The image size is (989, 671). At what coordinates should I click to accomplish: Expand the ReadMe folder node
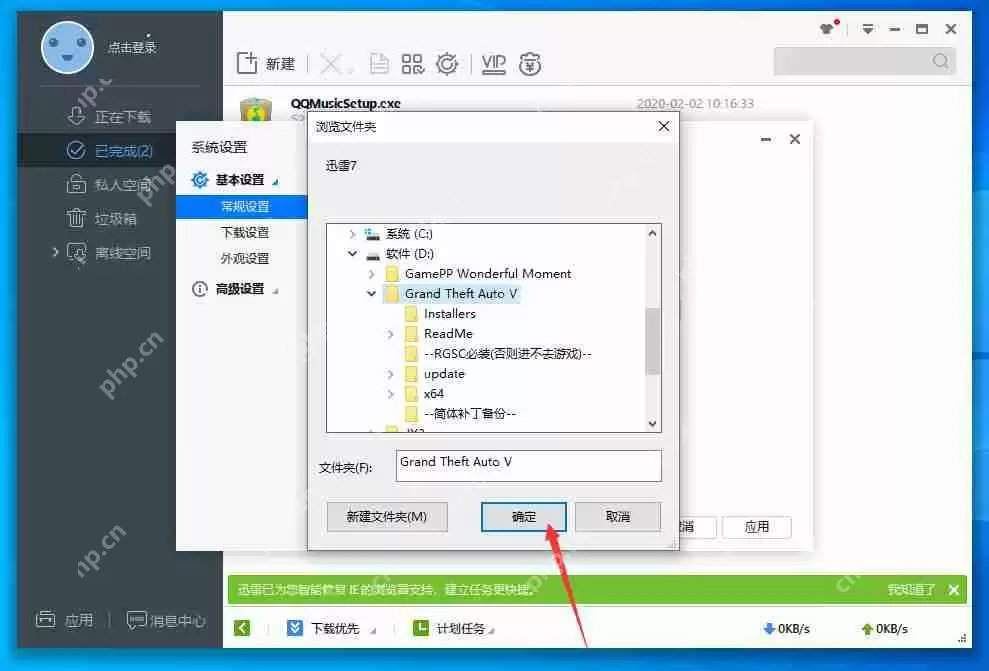point(390,334)
